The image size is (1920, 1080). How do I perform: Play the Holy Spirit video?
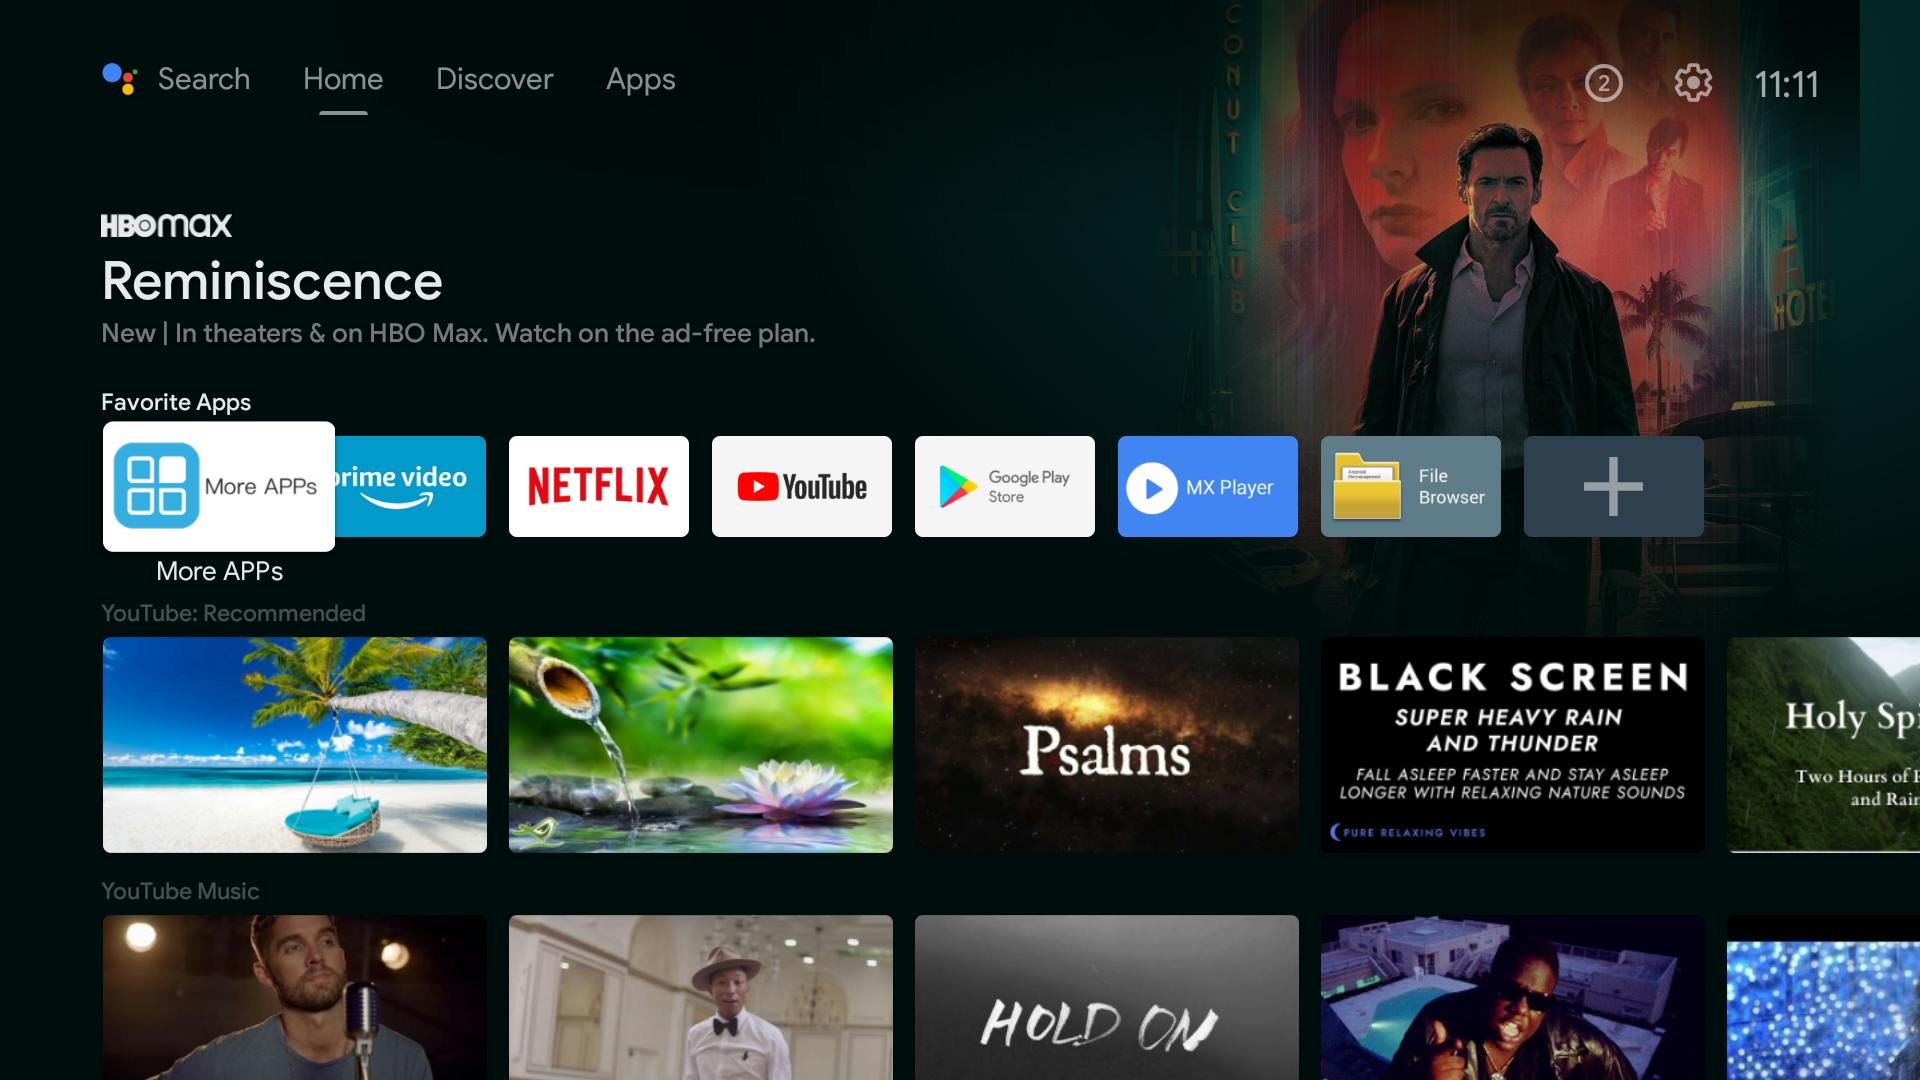(x=1823, y=745)
